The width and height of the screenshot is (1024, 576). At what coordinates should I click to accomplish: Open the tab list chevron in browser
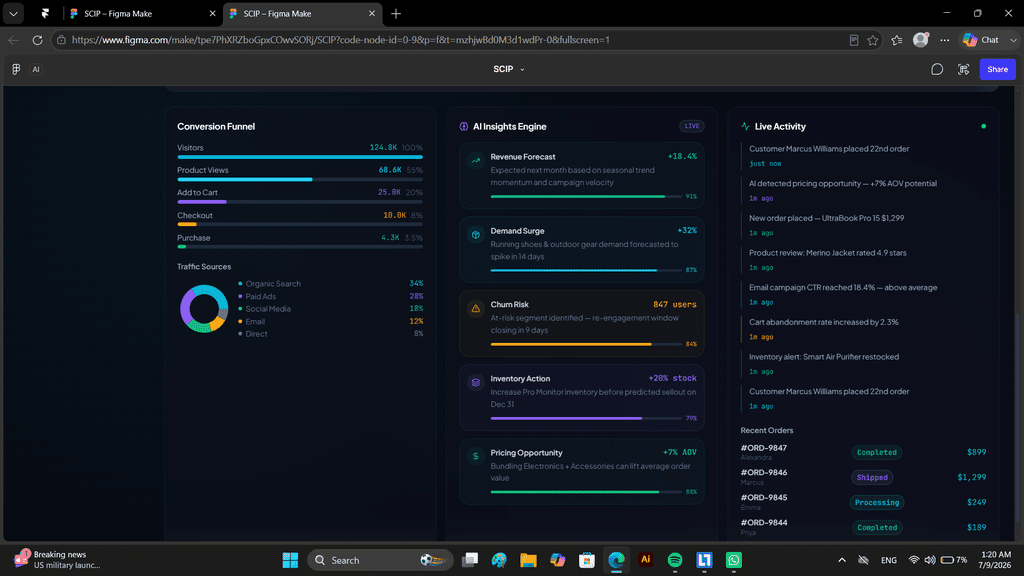(x=13, y=13)
